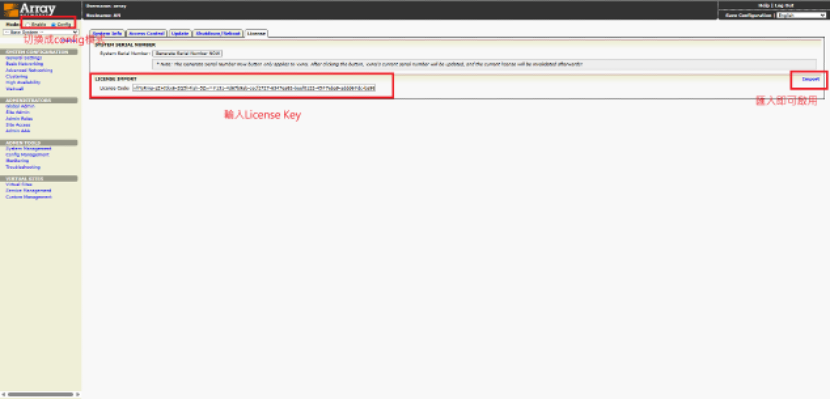Click the Array Networks logo

pyautogui.click(x=30, y=10)
